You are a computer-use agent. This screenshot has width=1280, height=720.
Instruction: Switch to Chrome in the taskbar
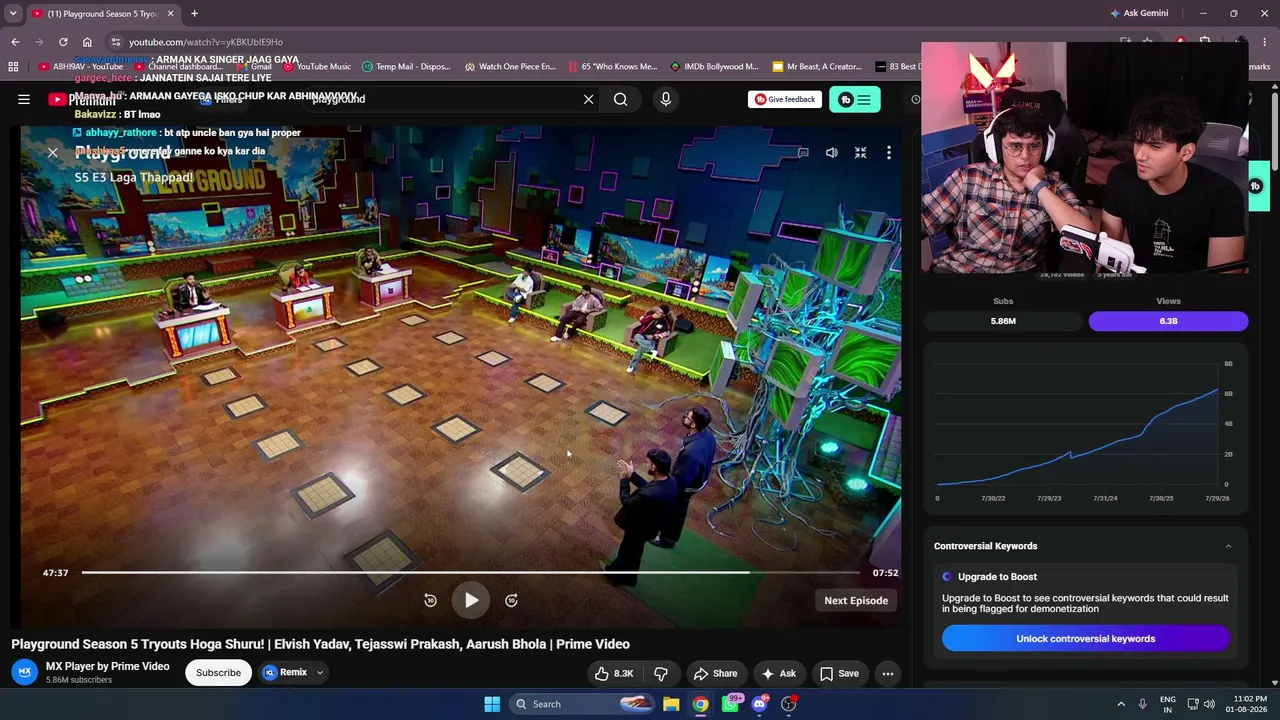click(701, 704)
